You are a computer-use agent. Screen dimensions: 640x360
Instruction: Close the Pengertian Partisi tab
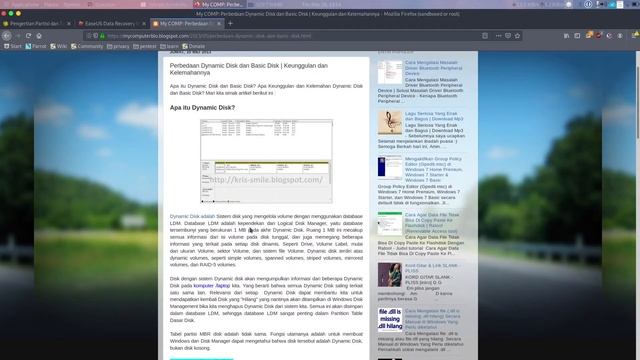click(69, 24)
